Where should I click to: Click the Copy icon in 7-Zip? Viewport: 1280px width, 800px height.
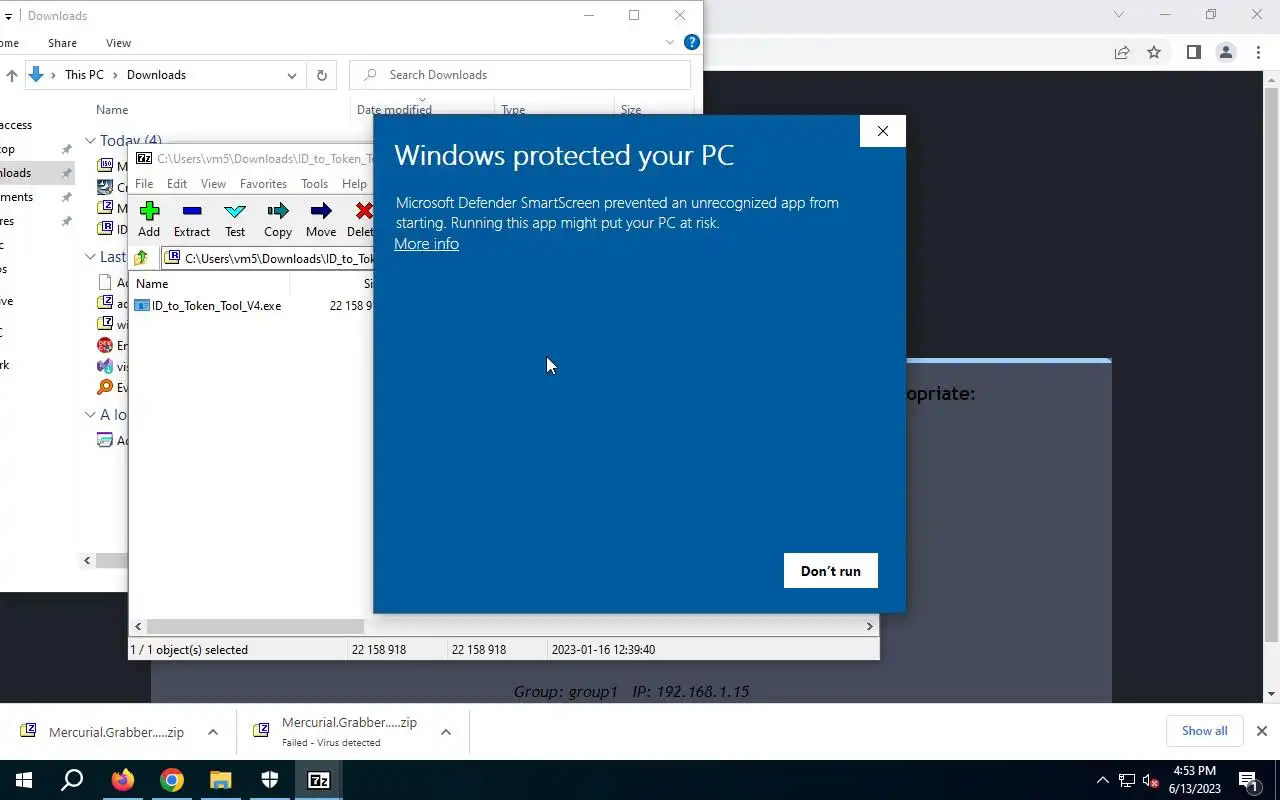click(278, 219)
